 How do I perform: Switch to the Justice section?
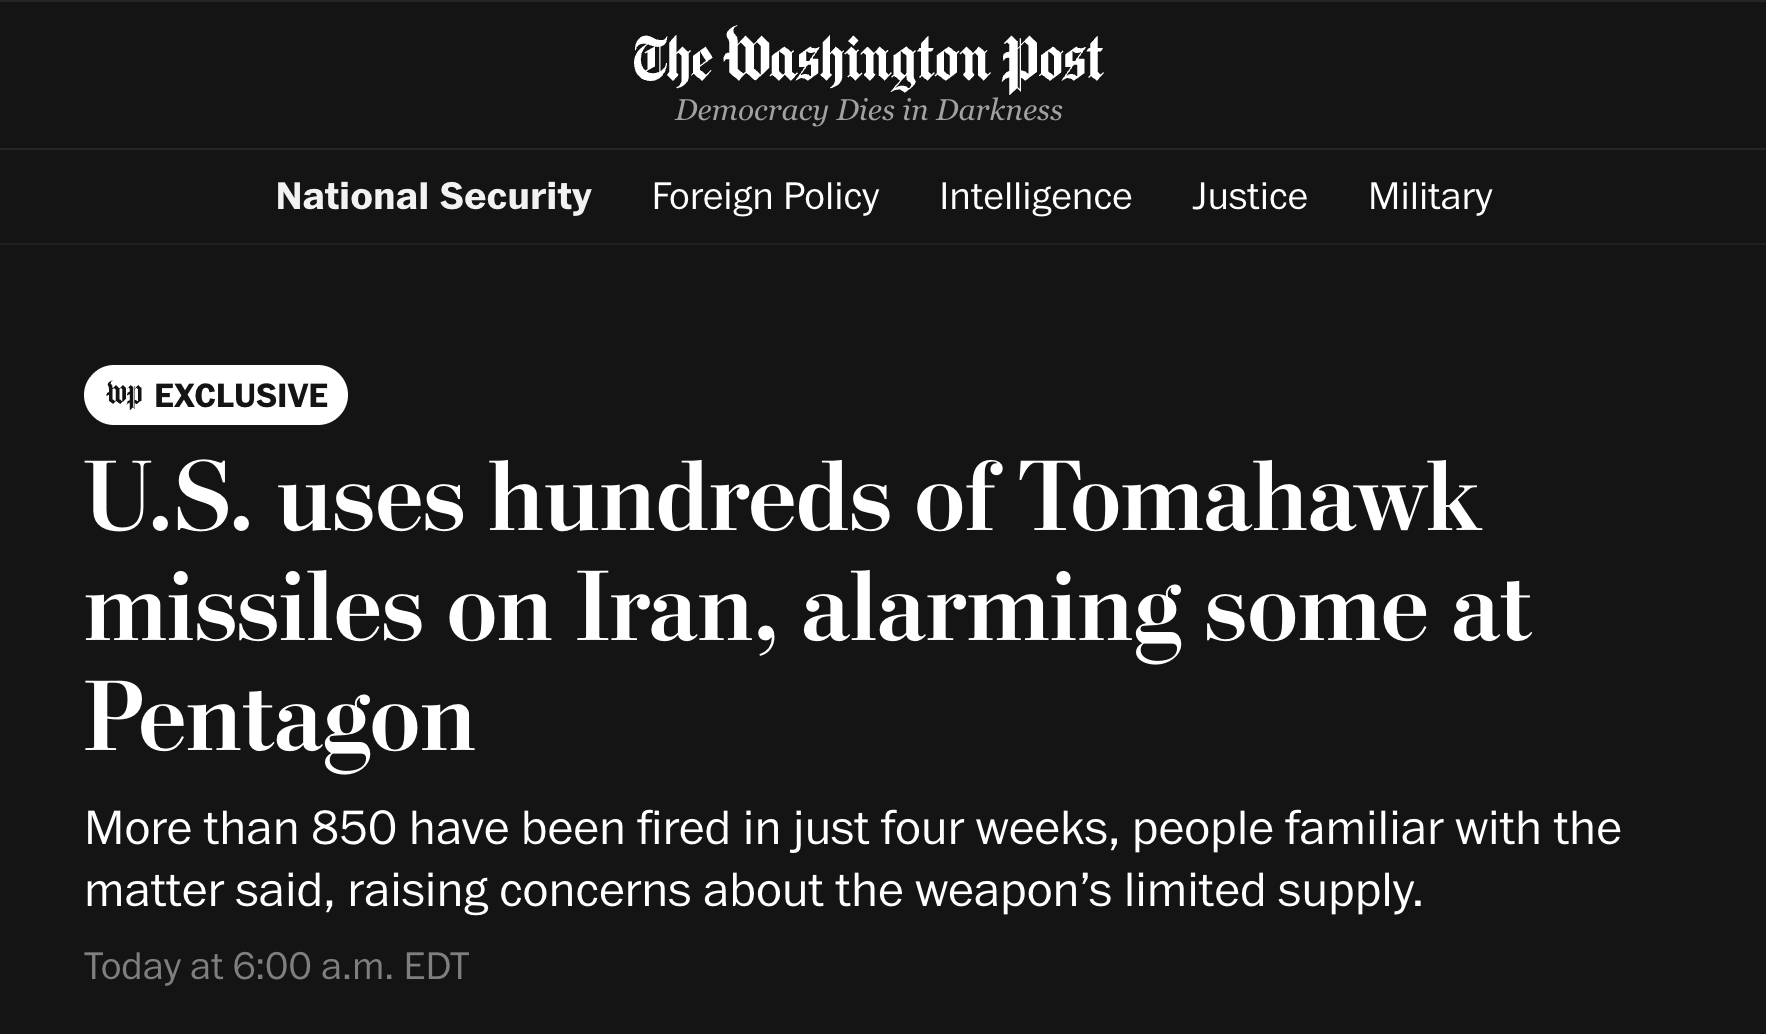(x=1249, y=196)
